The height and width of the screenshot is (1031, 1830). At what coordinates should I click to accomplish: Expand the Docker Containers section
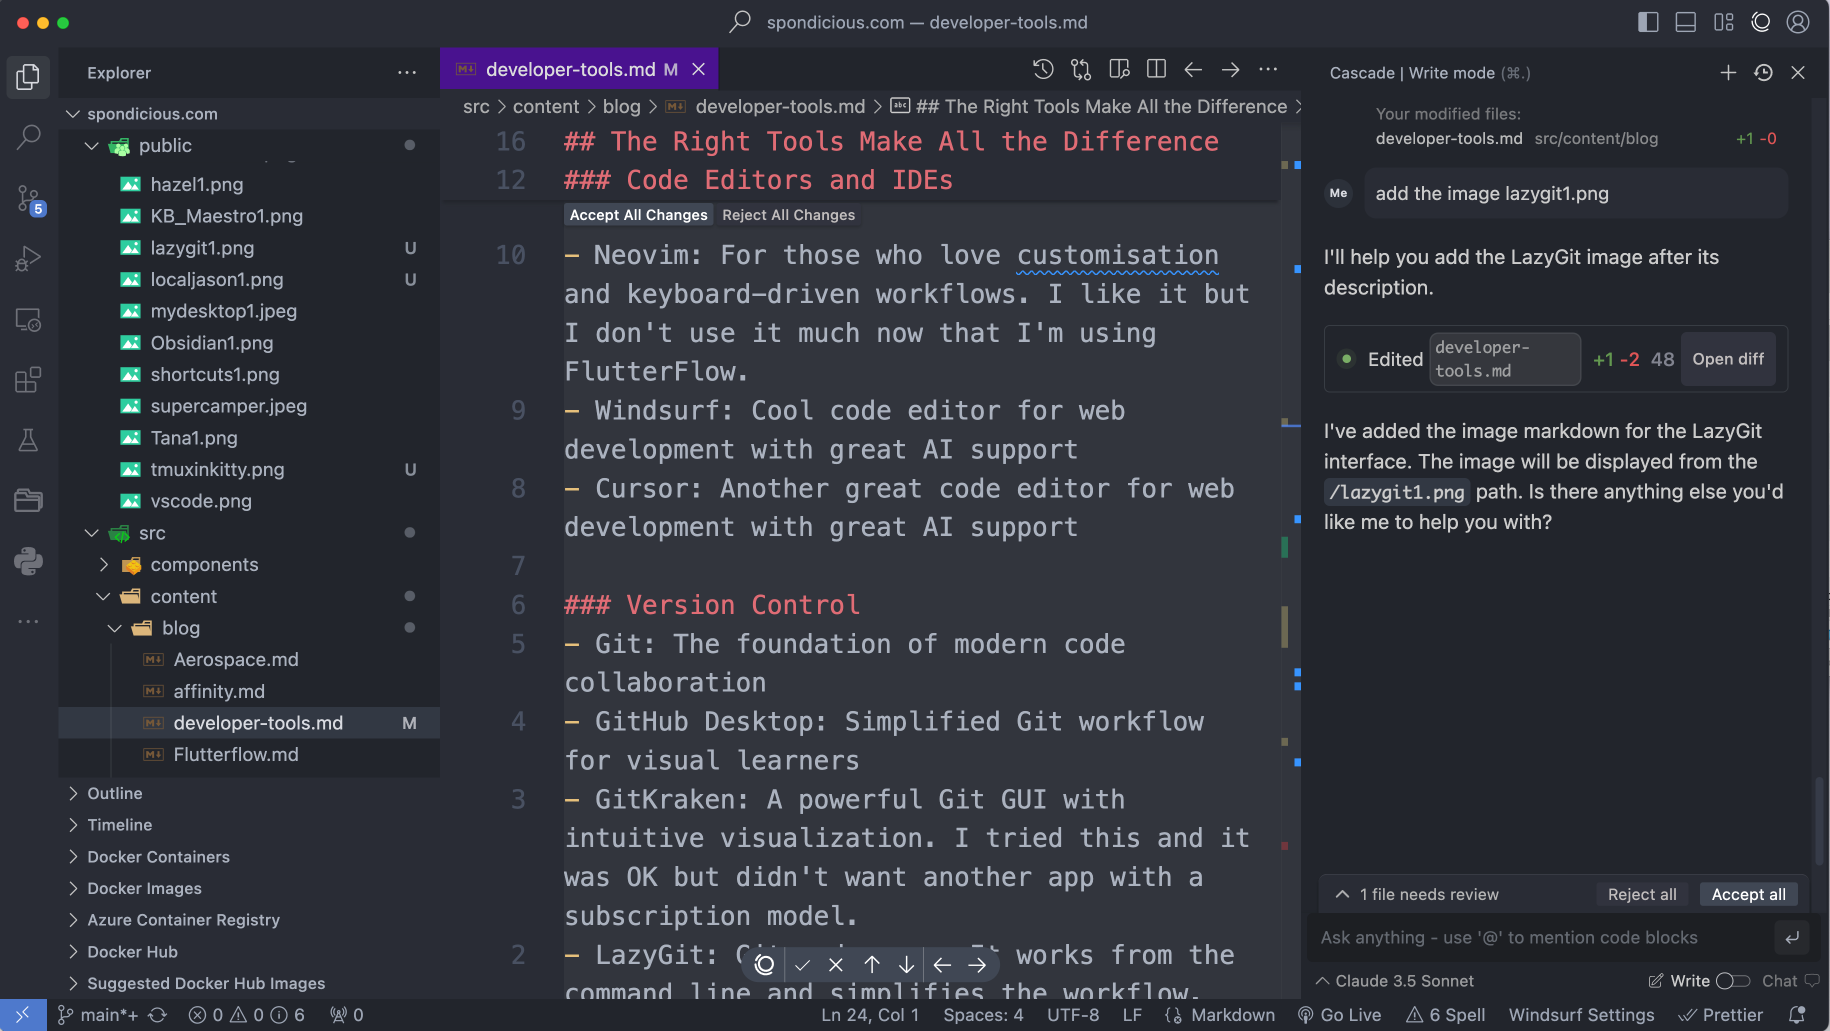click(72, 857)
